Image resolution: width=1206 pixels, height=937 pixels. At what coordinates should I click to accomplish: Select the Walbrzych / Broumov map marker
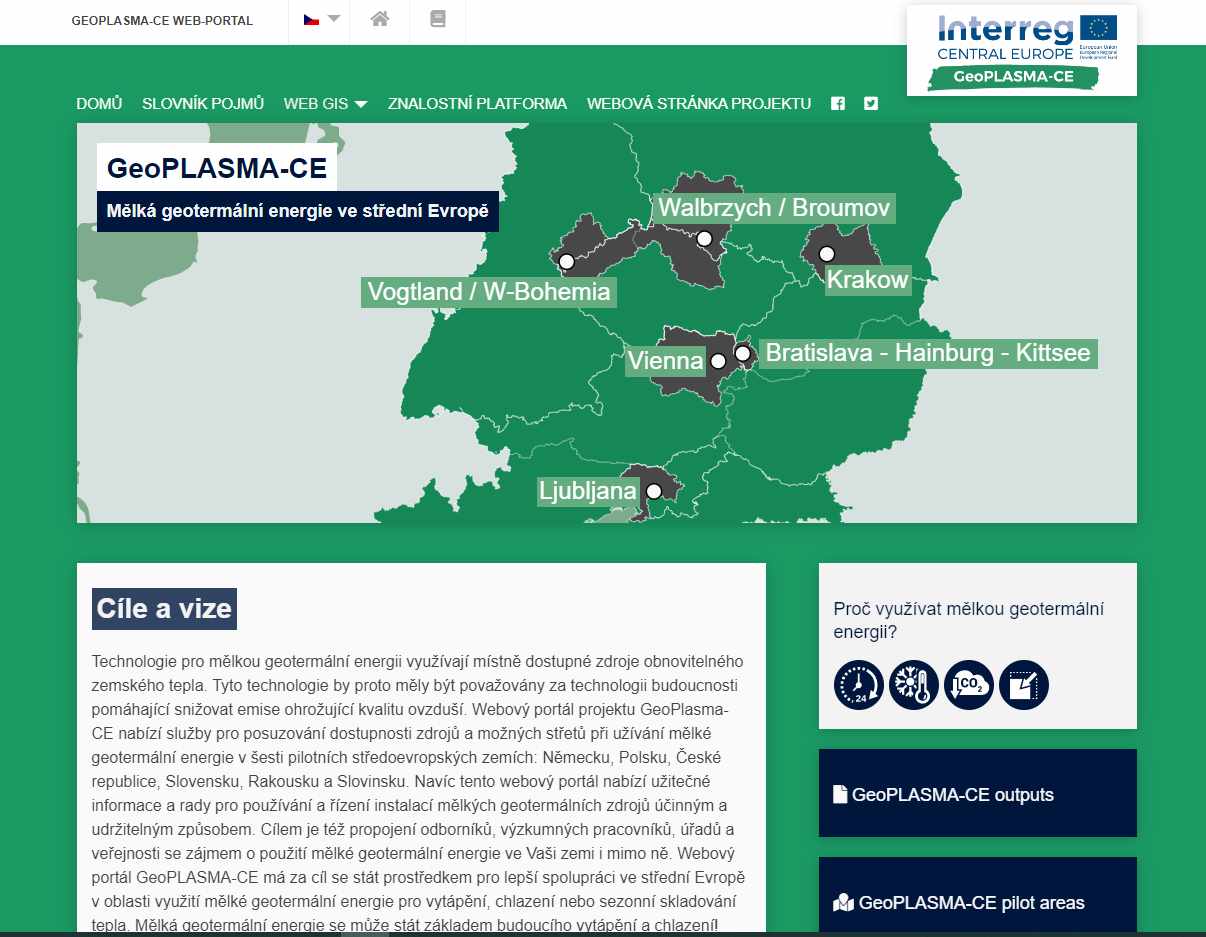(705, 238)
